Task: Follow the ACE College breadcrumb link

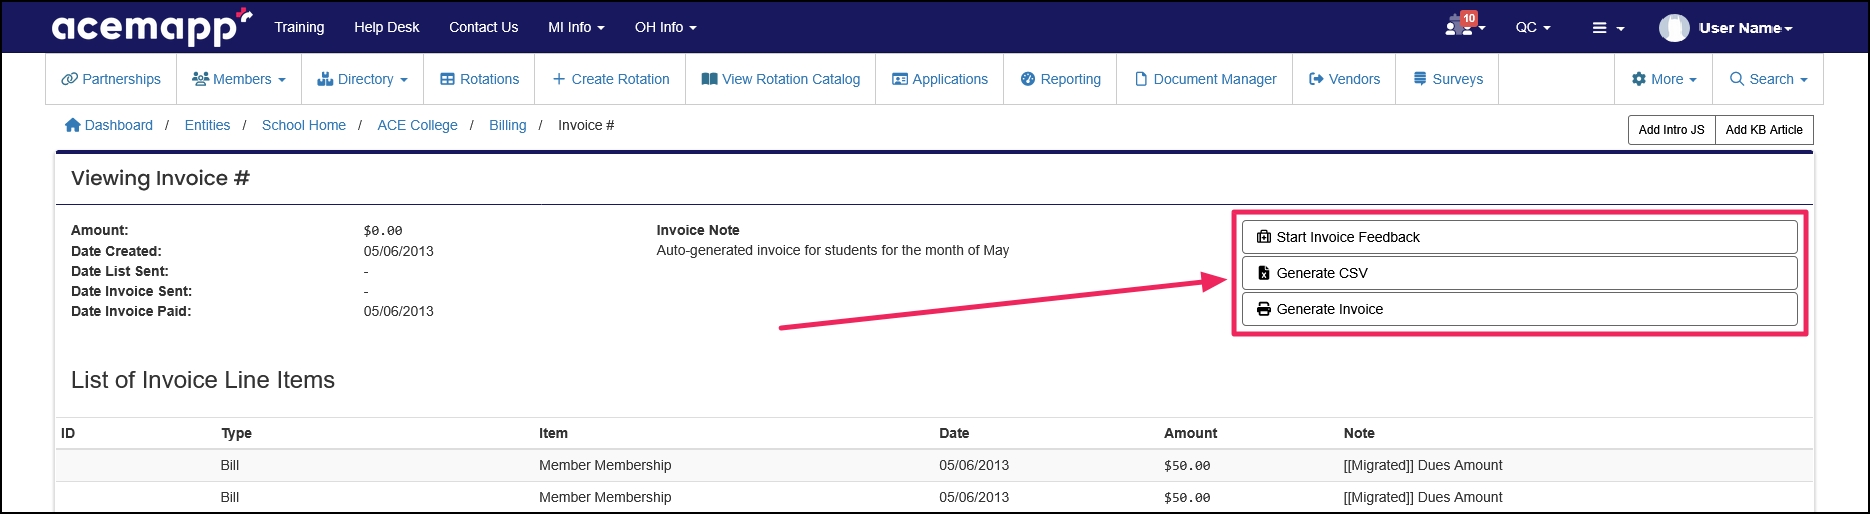Action: (417, 125)
